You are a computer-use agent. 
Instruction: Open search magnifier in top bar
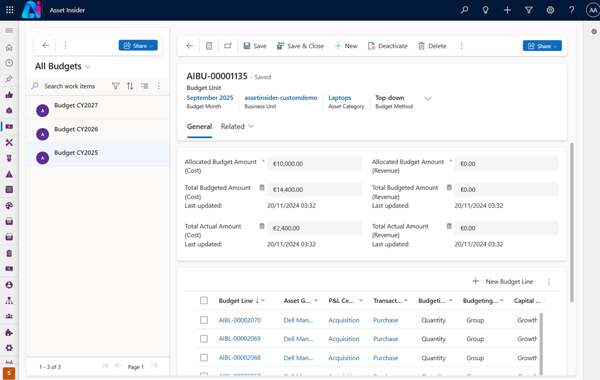464,10
